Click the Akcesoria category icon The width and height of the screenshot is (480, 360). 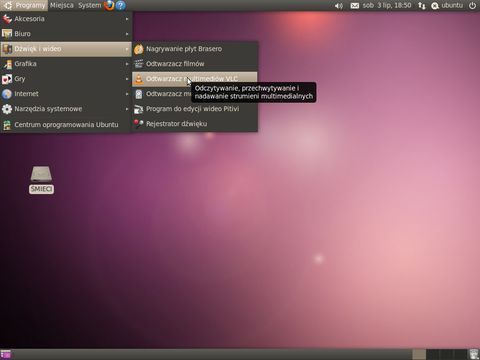pyautogui.click(x=7, y=19)
